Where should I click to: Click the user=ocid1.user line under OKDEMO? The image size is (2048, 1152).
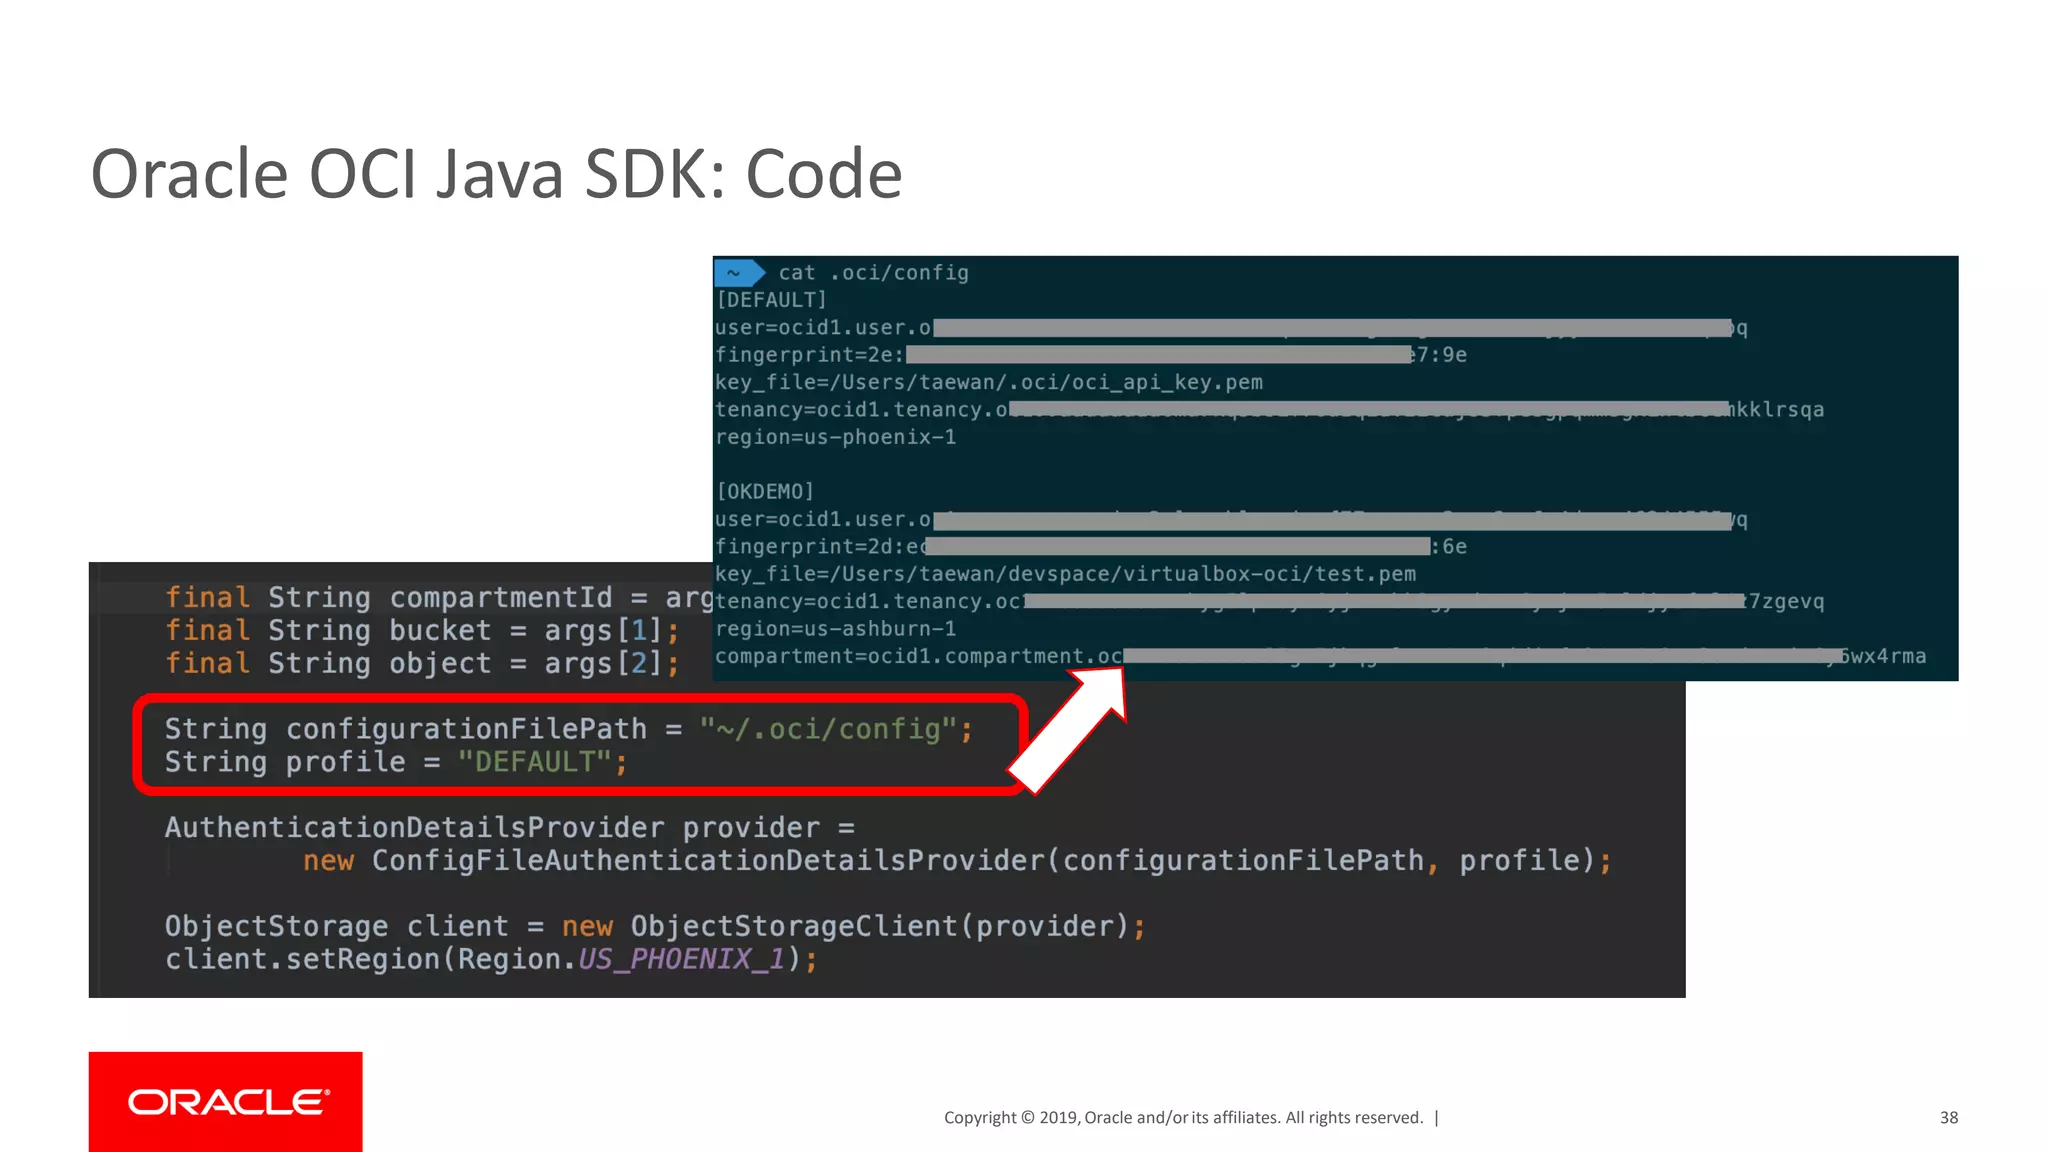tap(1231, 520)
